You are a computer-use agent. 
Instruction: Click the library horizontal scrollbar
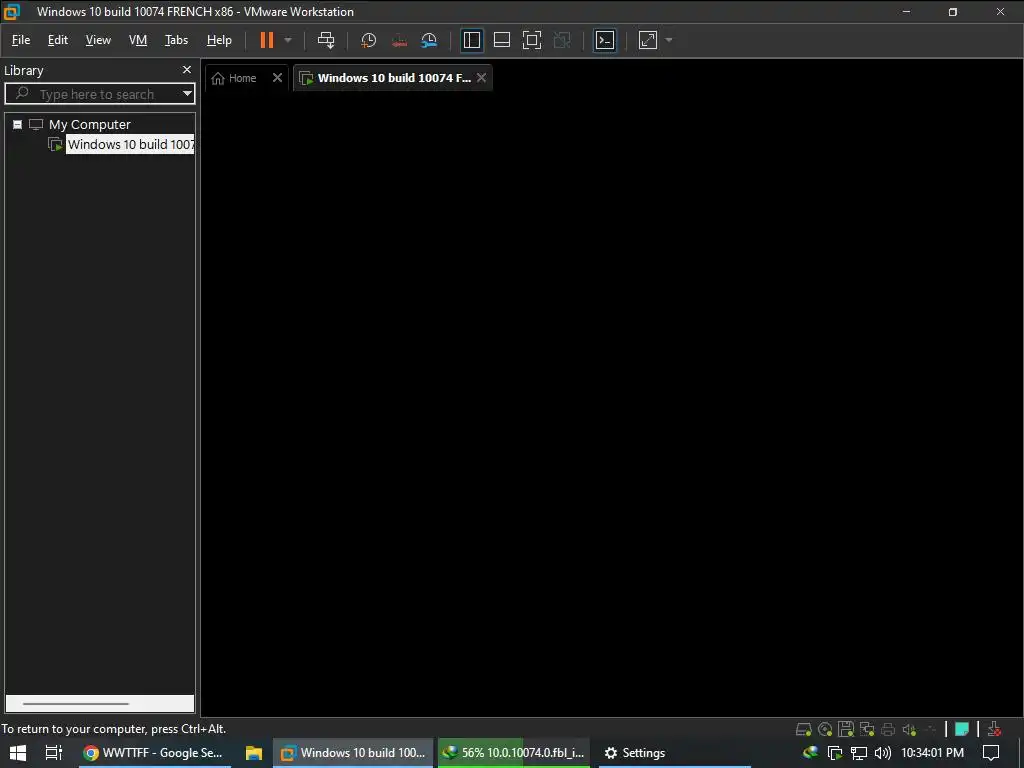tap(76, 703)
